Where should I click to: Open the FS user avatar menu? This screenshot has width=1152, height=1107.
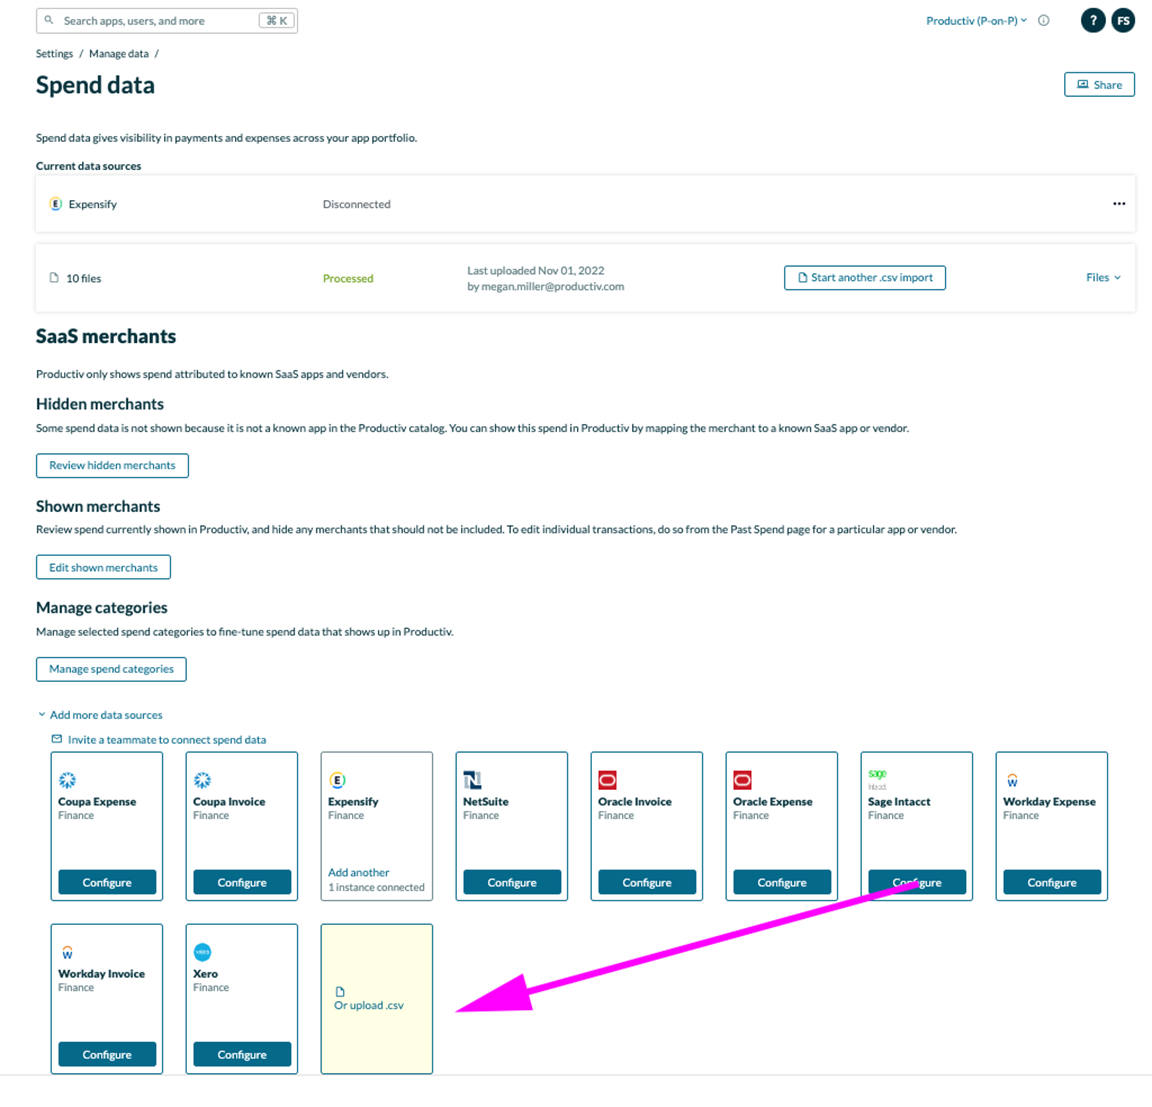[1123, 21]
